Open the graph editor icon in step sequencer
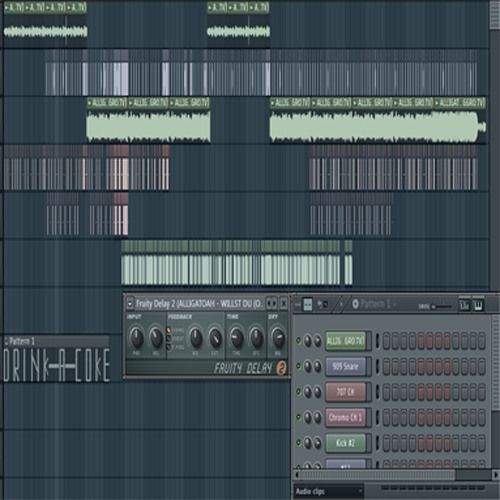The image size is (500, 500). tap(464, 305)
